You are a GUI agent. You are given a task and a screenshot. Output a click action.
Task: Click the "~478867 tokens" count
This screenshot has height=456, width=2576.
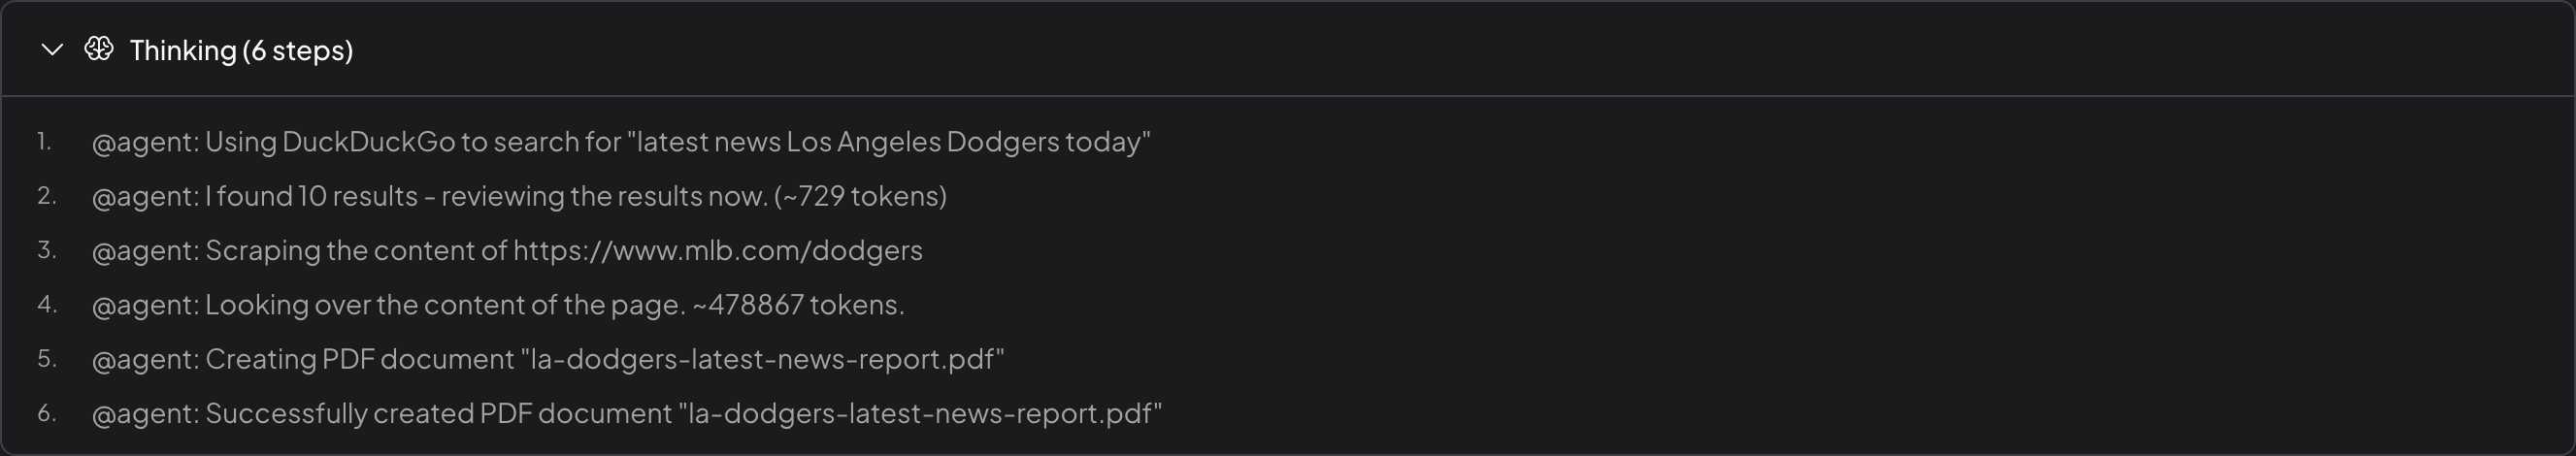[x=797, y=305]
